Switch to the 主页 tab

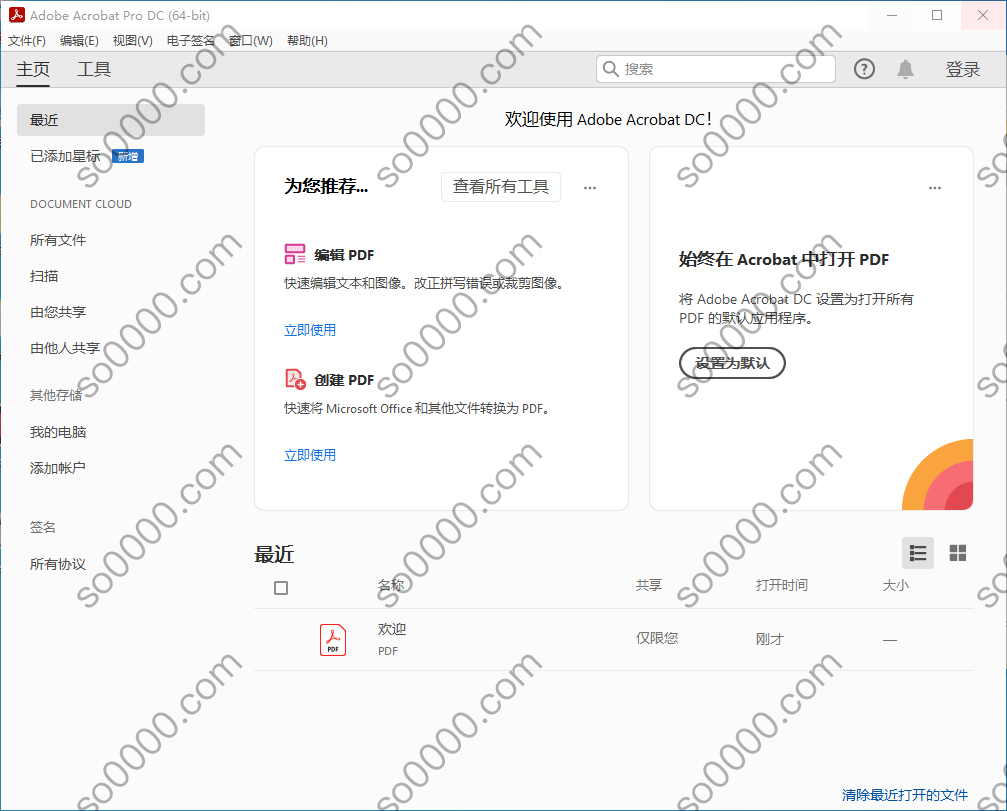pos(33,69)
